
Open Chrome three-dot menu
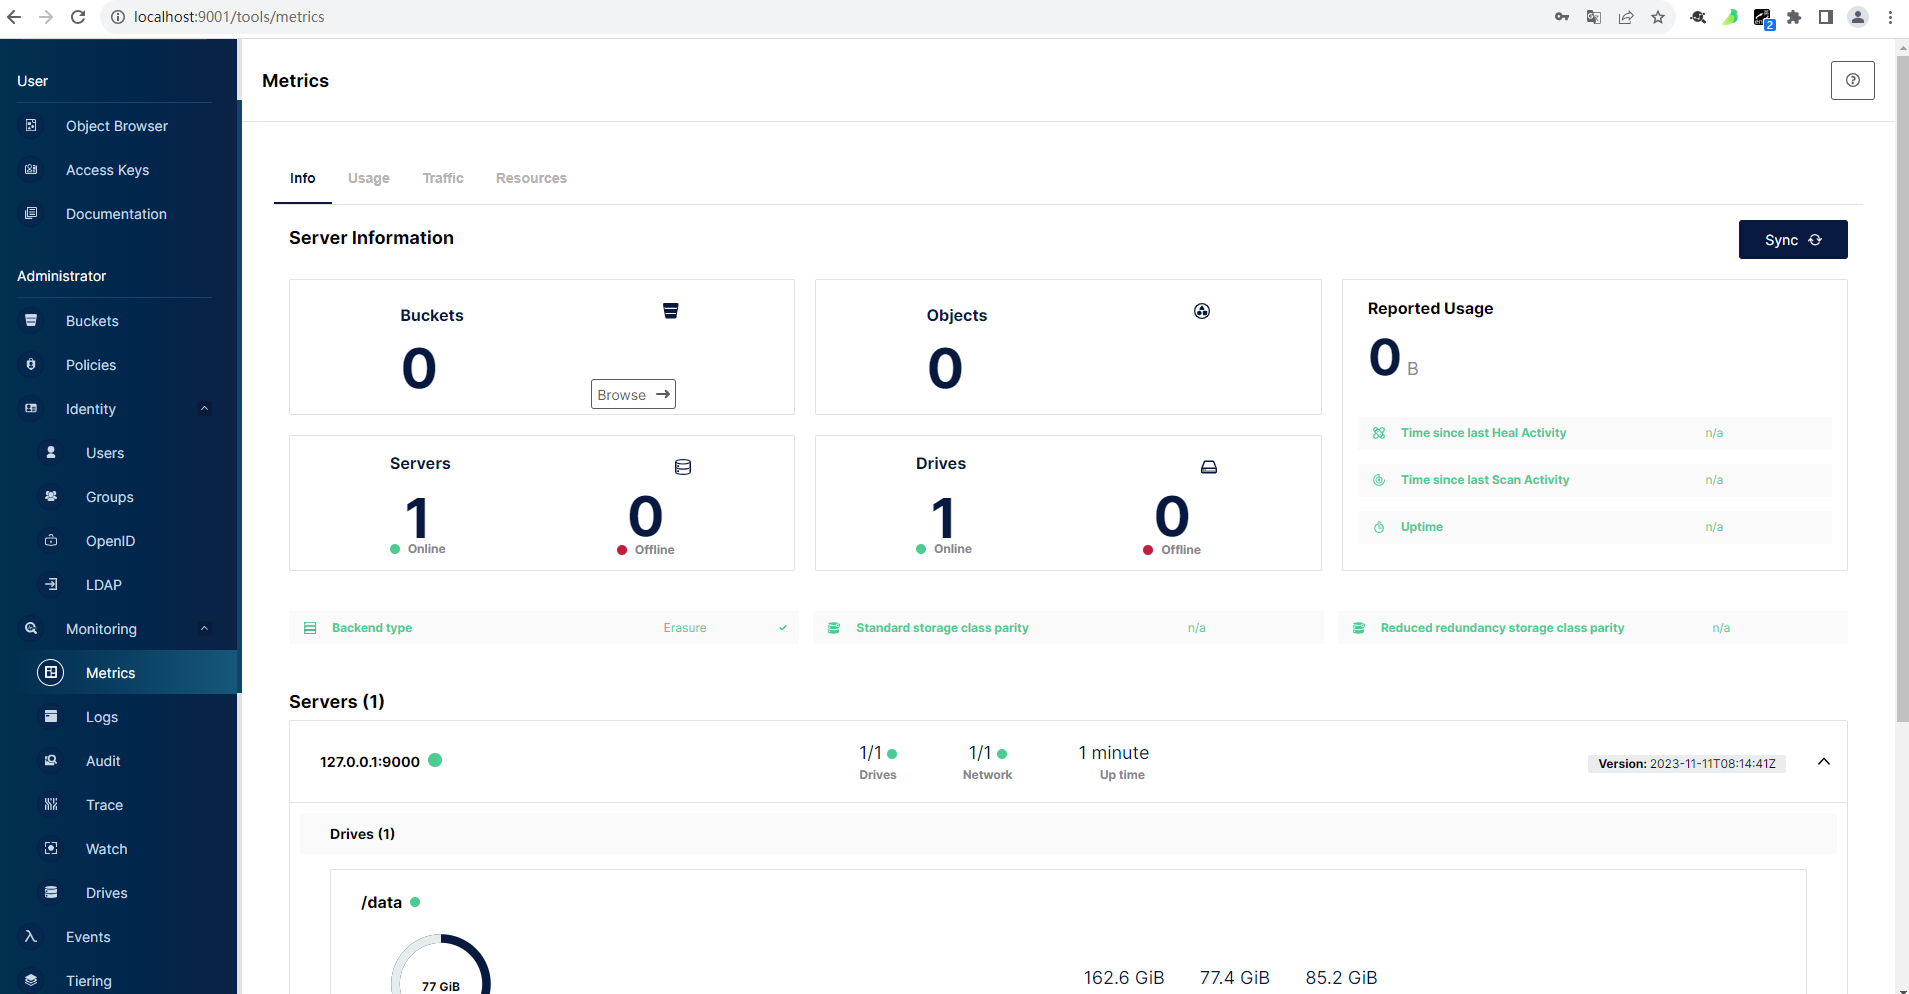[1890, 17]
